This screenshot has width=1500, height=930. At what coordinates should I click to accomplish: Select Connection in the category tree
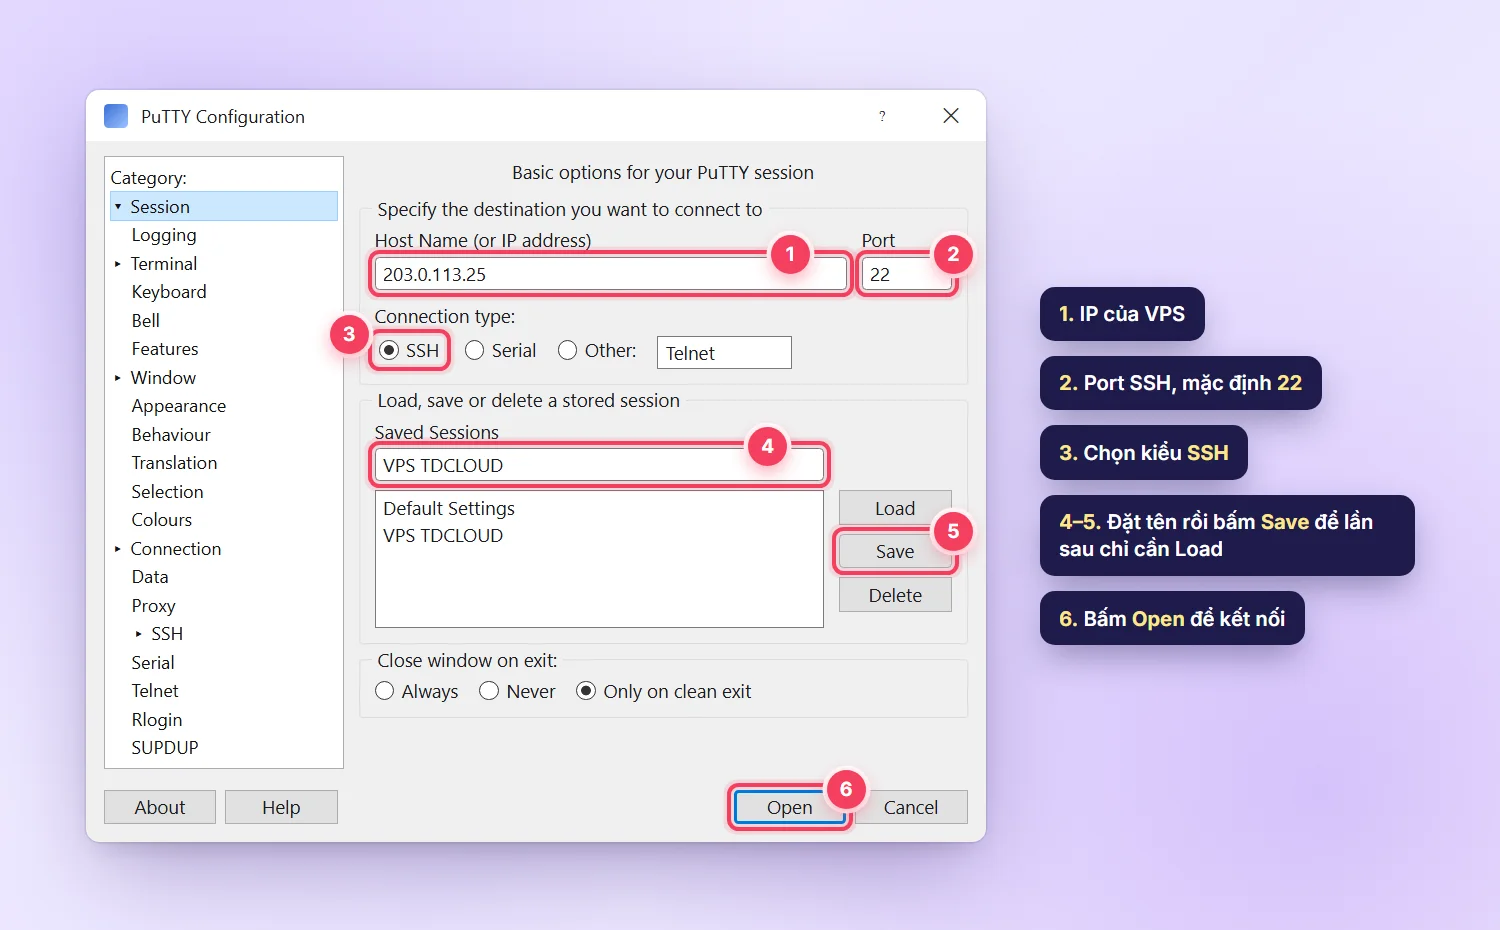[x=176, y=549]
